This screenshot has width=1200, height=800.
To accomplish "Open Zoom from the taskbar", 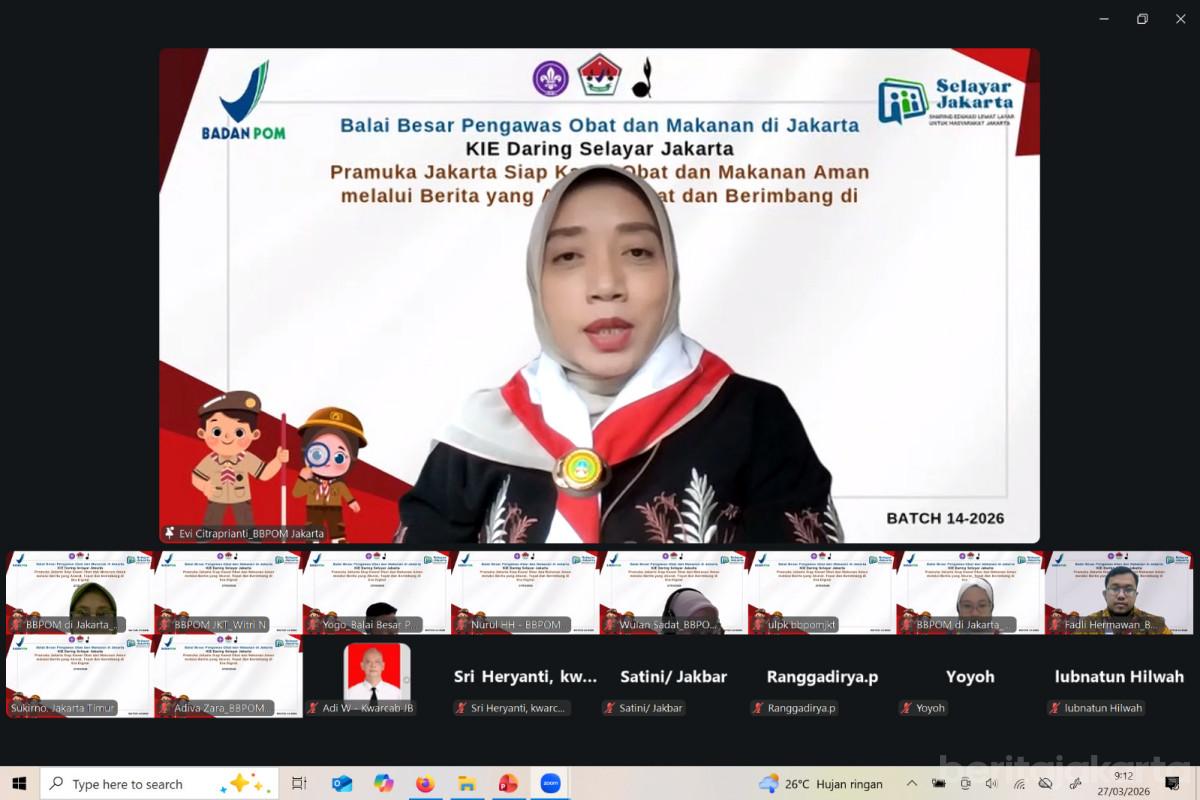I will (550, 783).
